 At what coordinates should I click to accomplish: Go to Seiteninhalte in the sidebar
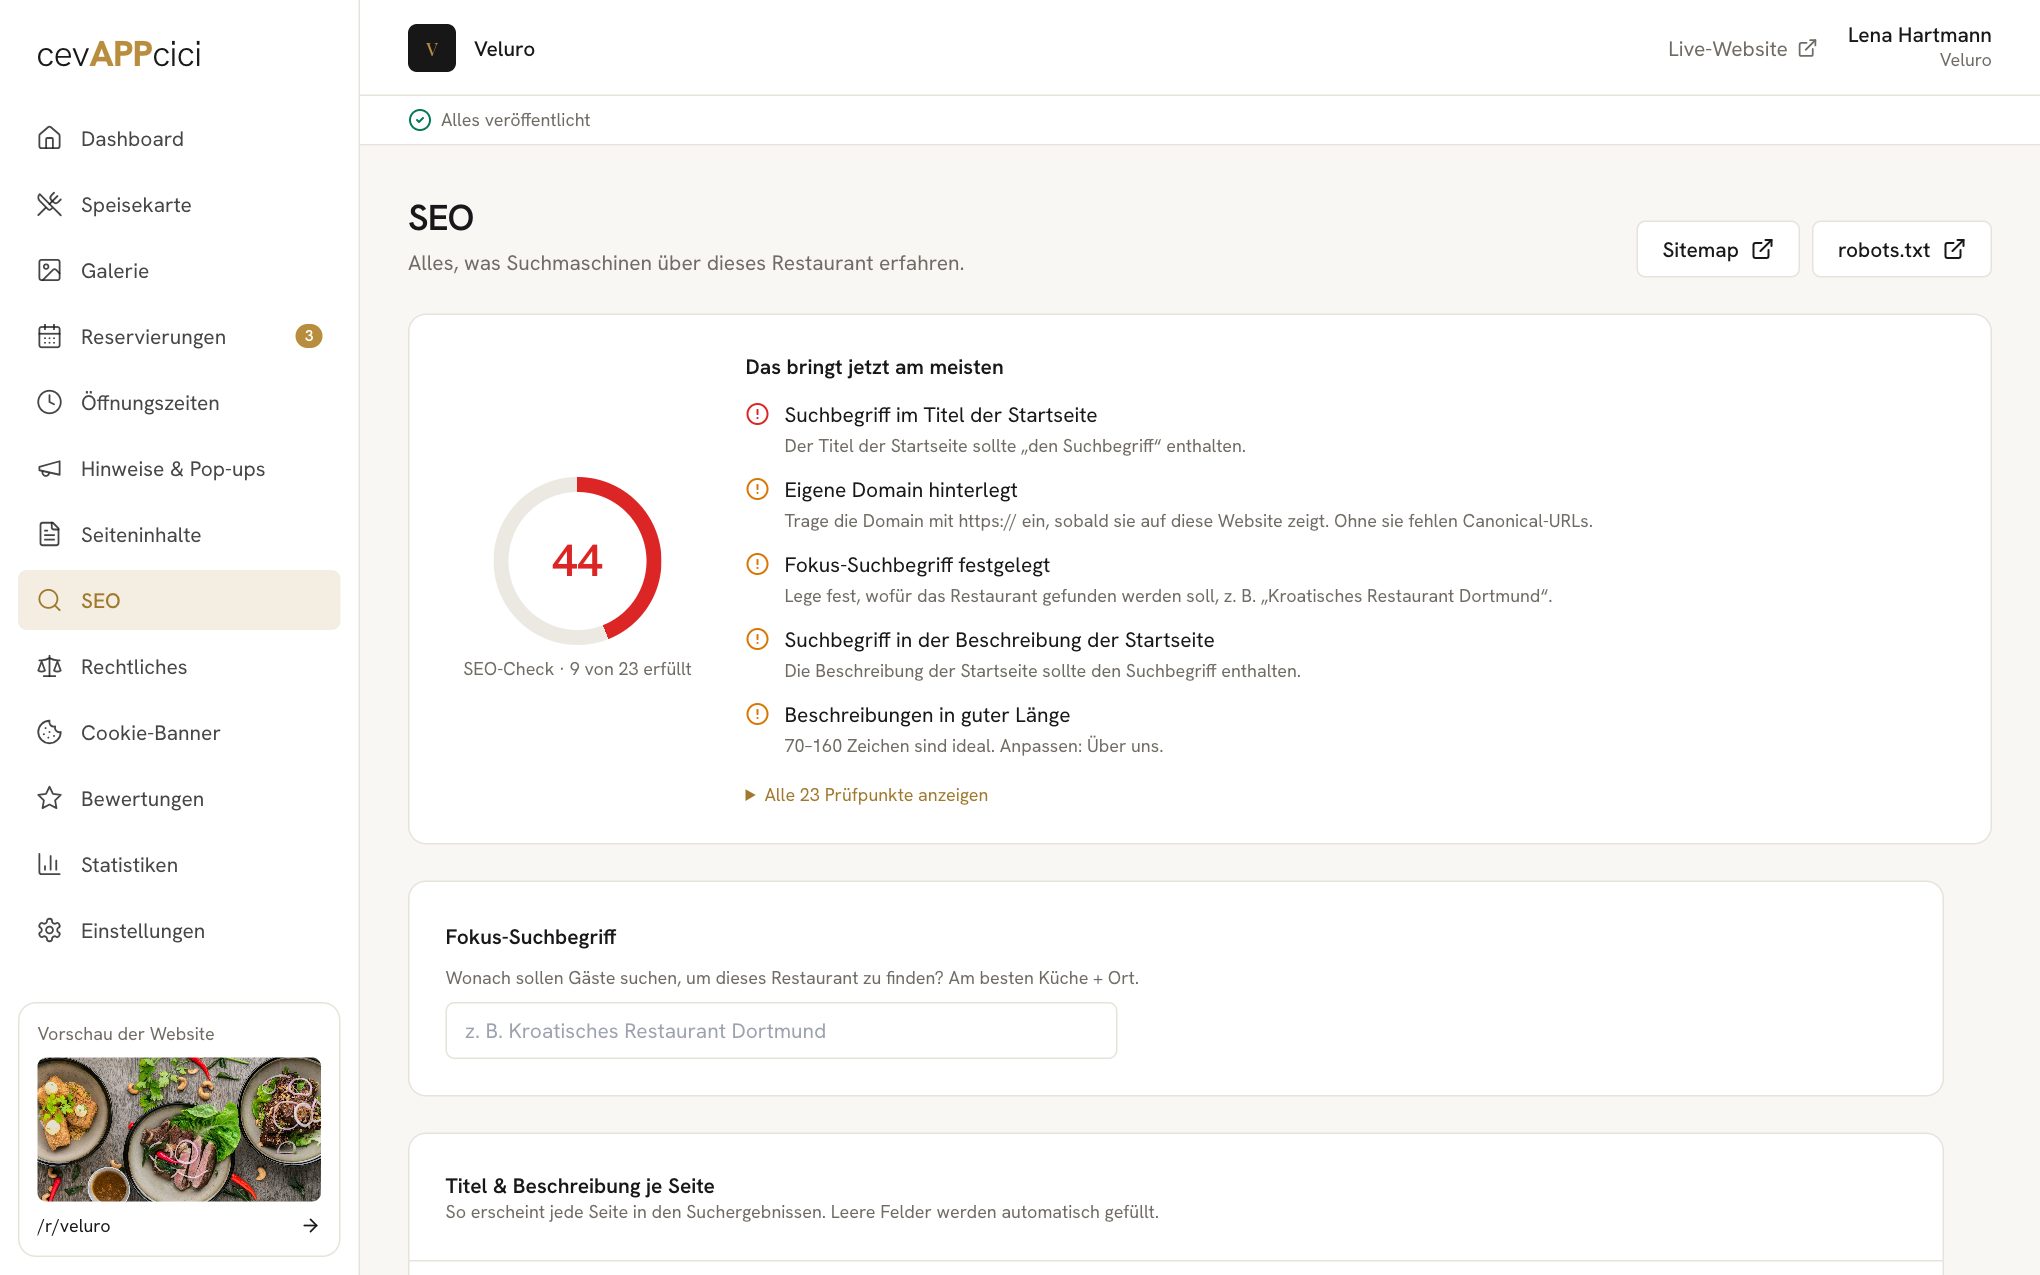point(179,534)
